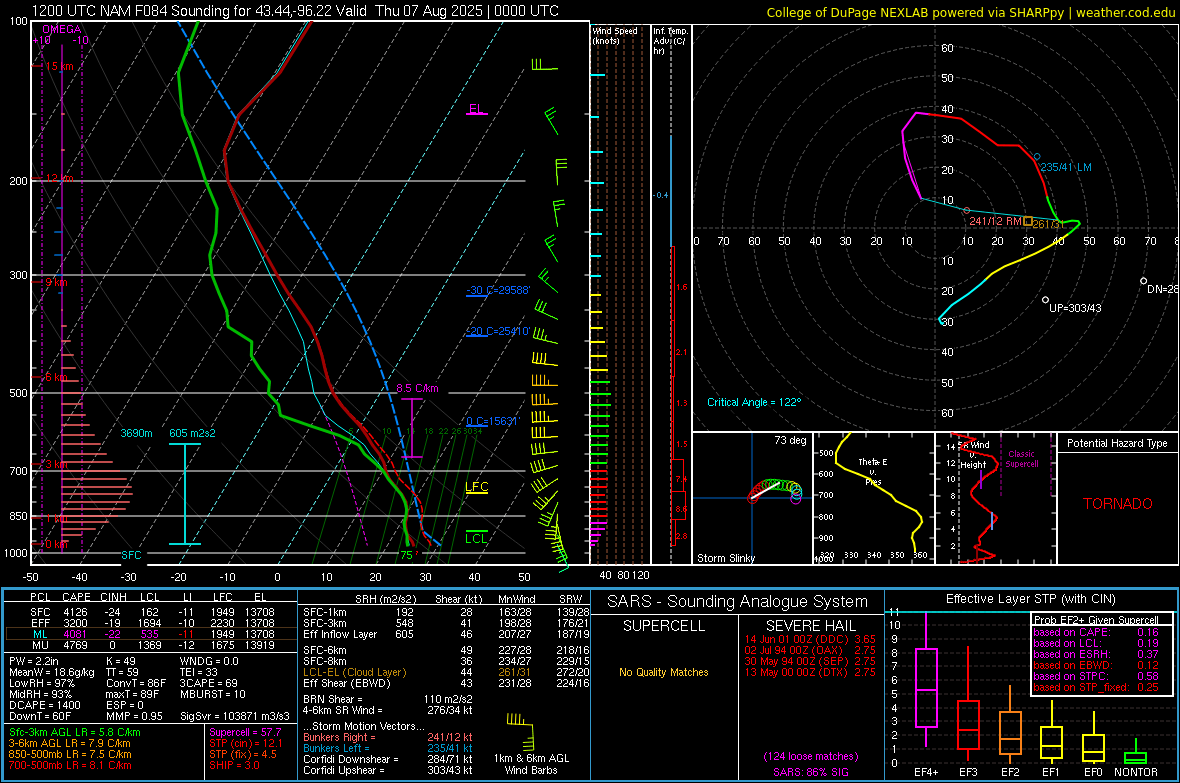
Task: Click the 'based on STPC:' probability line
Action: tap(1096, 676)
